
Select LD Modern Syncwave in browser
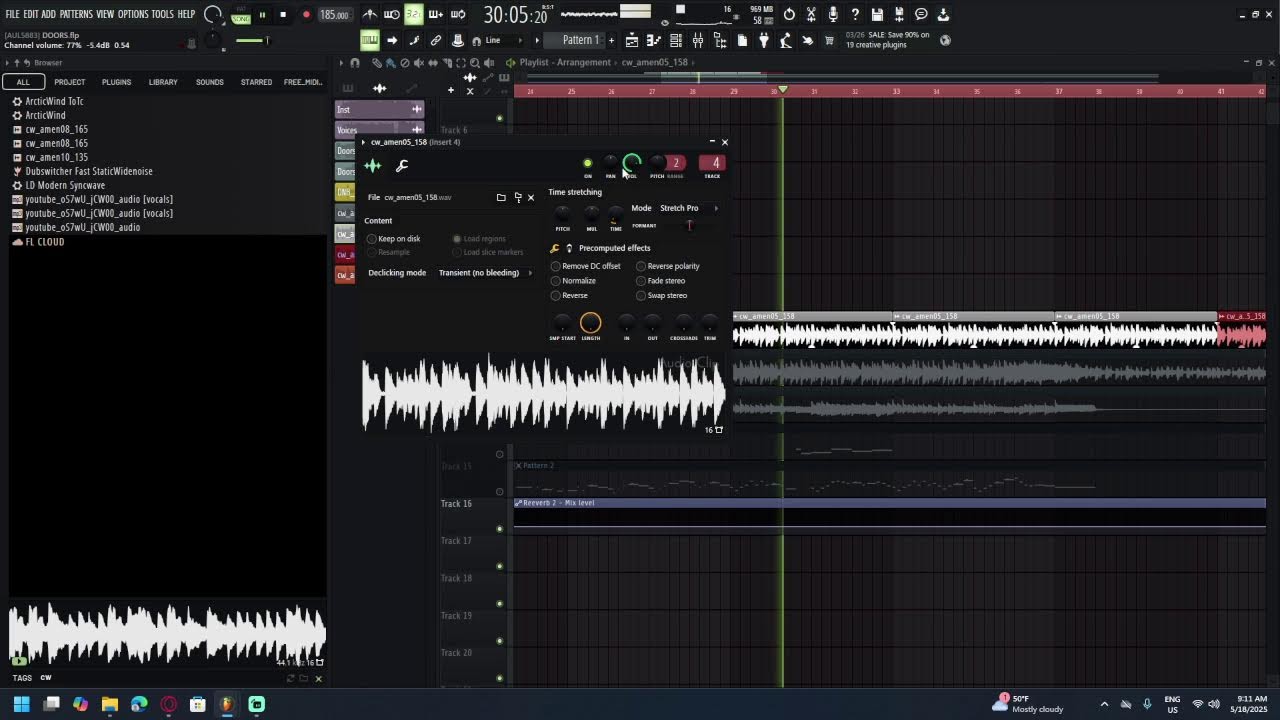click(65, 185)
